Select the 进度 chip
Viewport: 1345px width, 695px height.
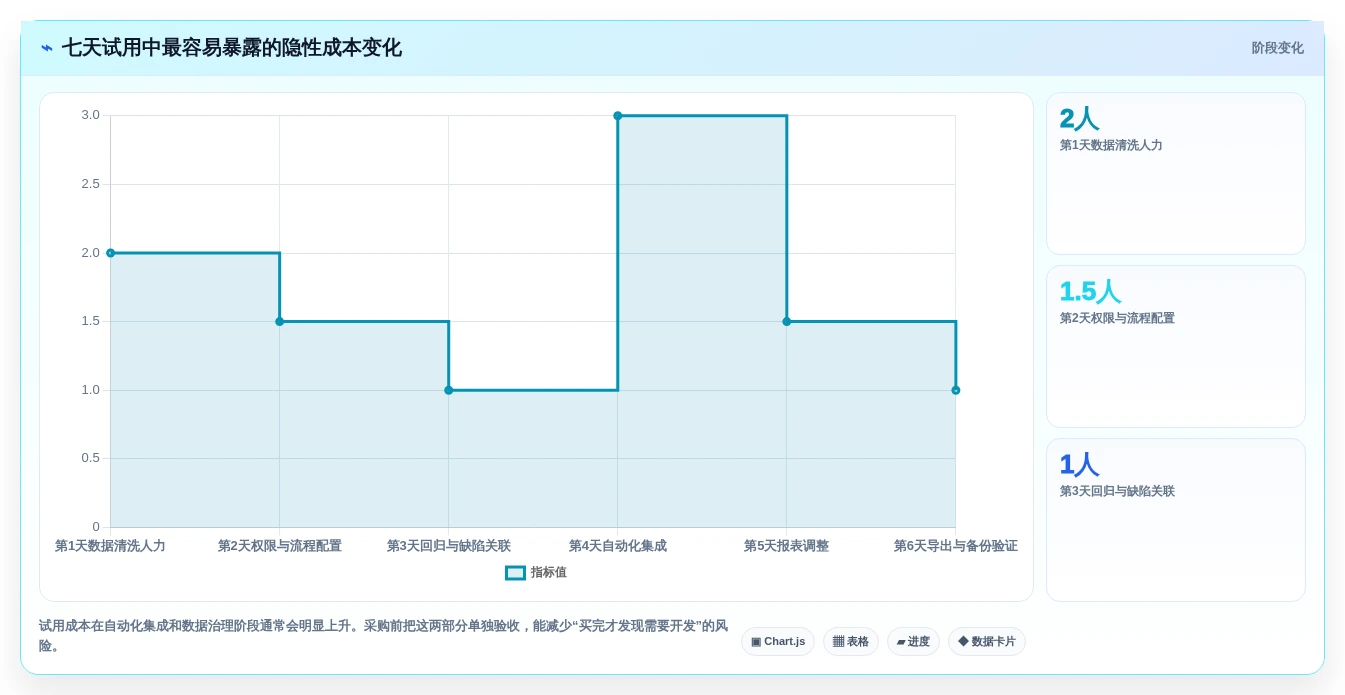tap(913, 641)
